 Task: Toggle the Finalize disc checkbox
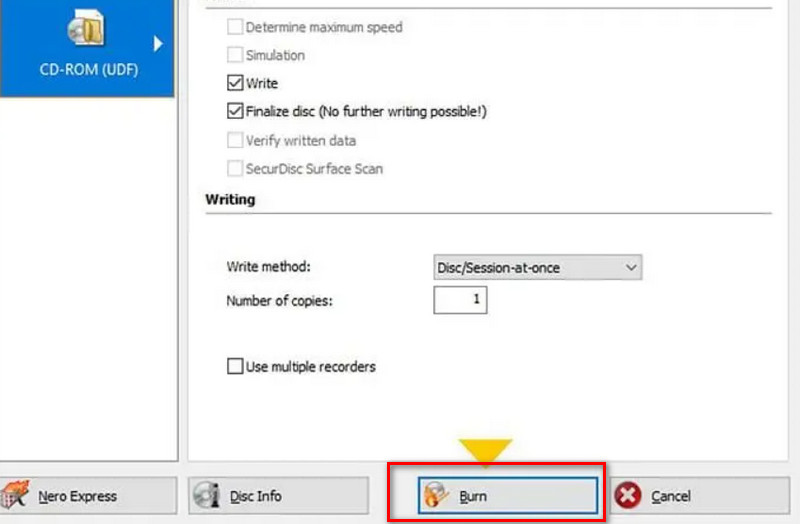(x=235, y=112)
